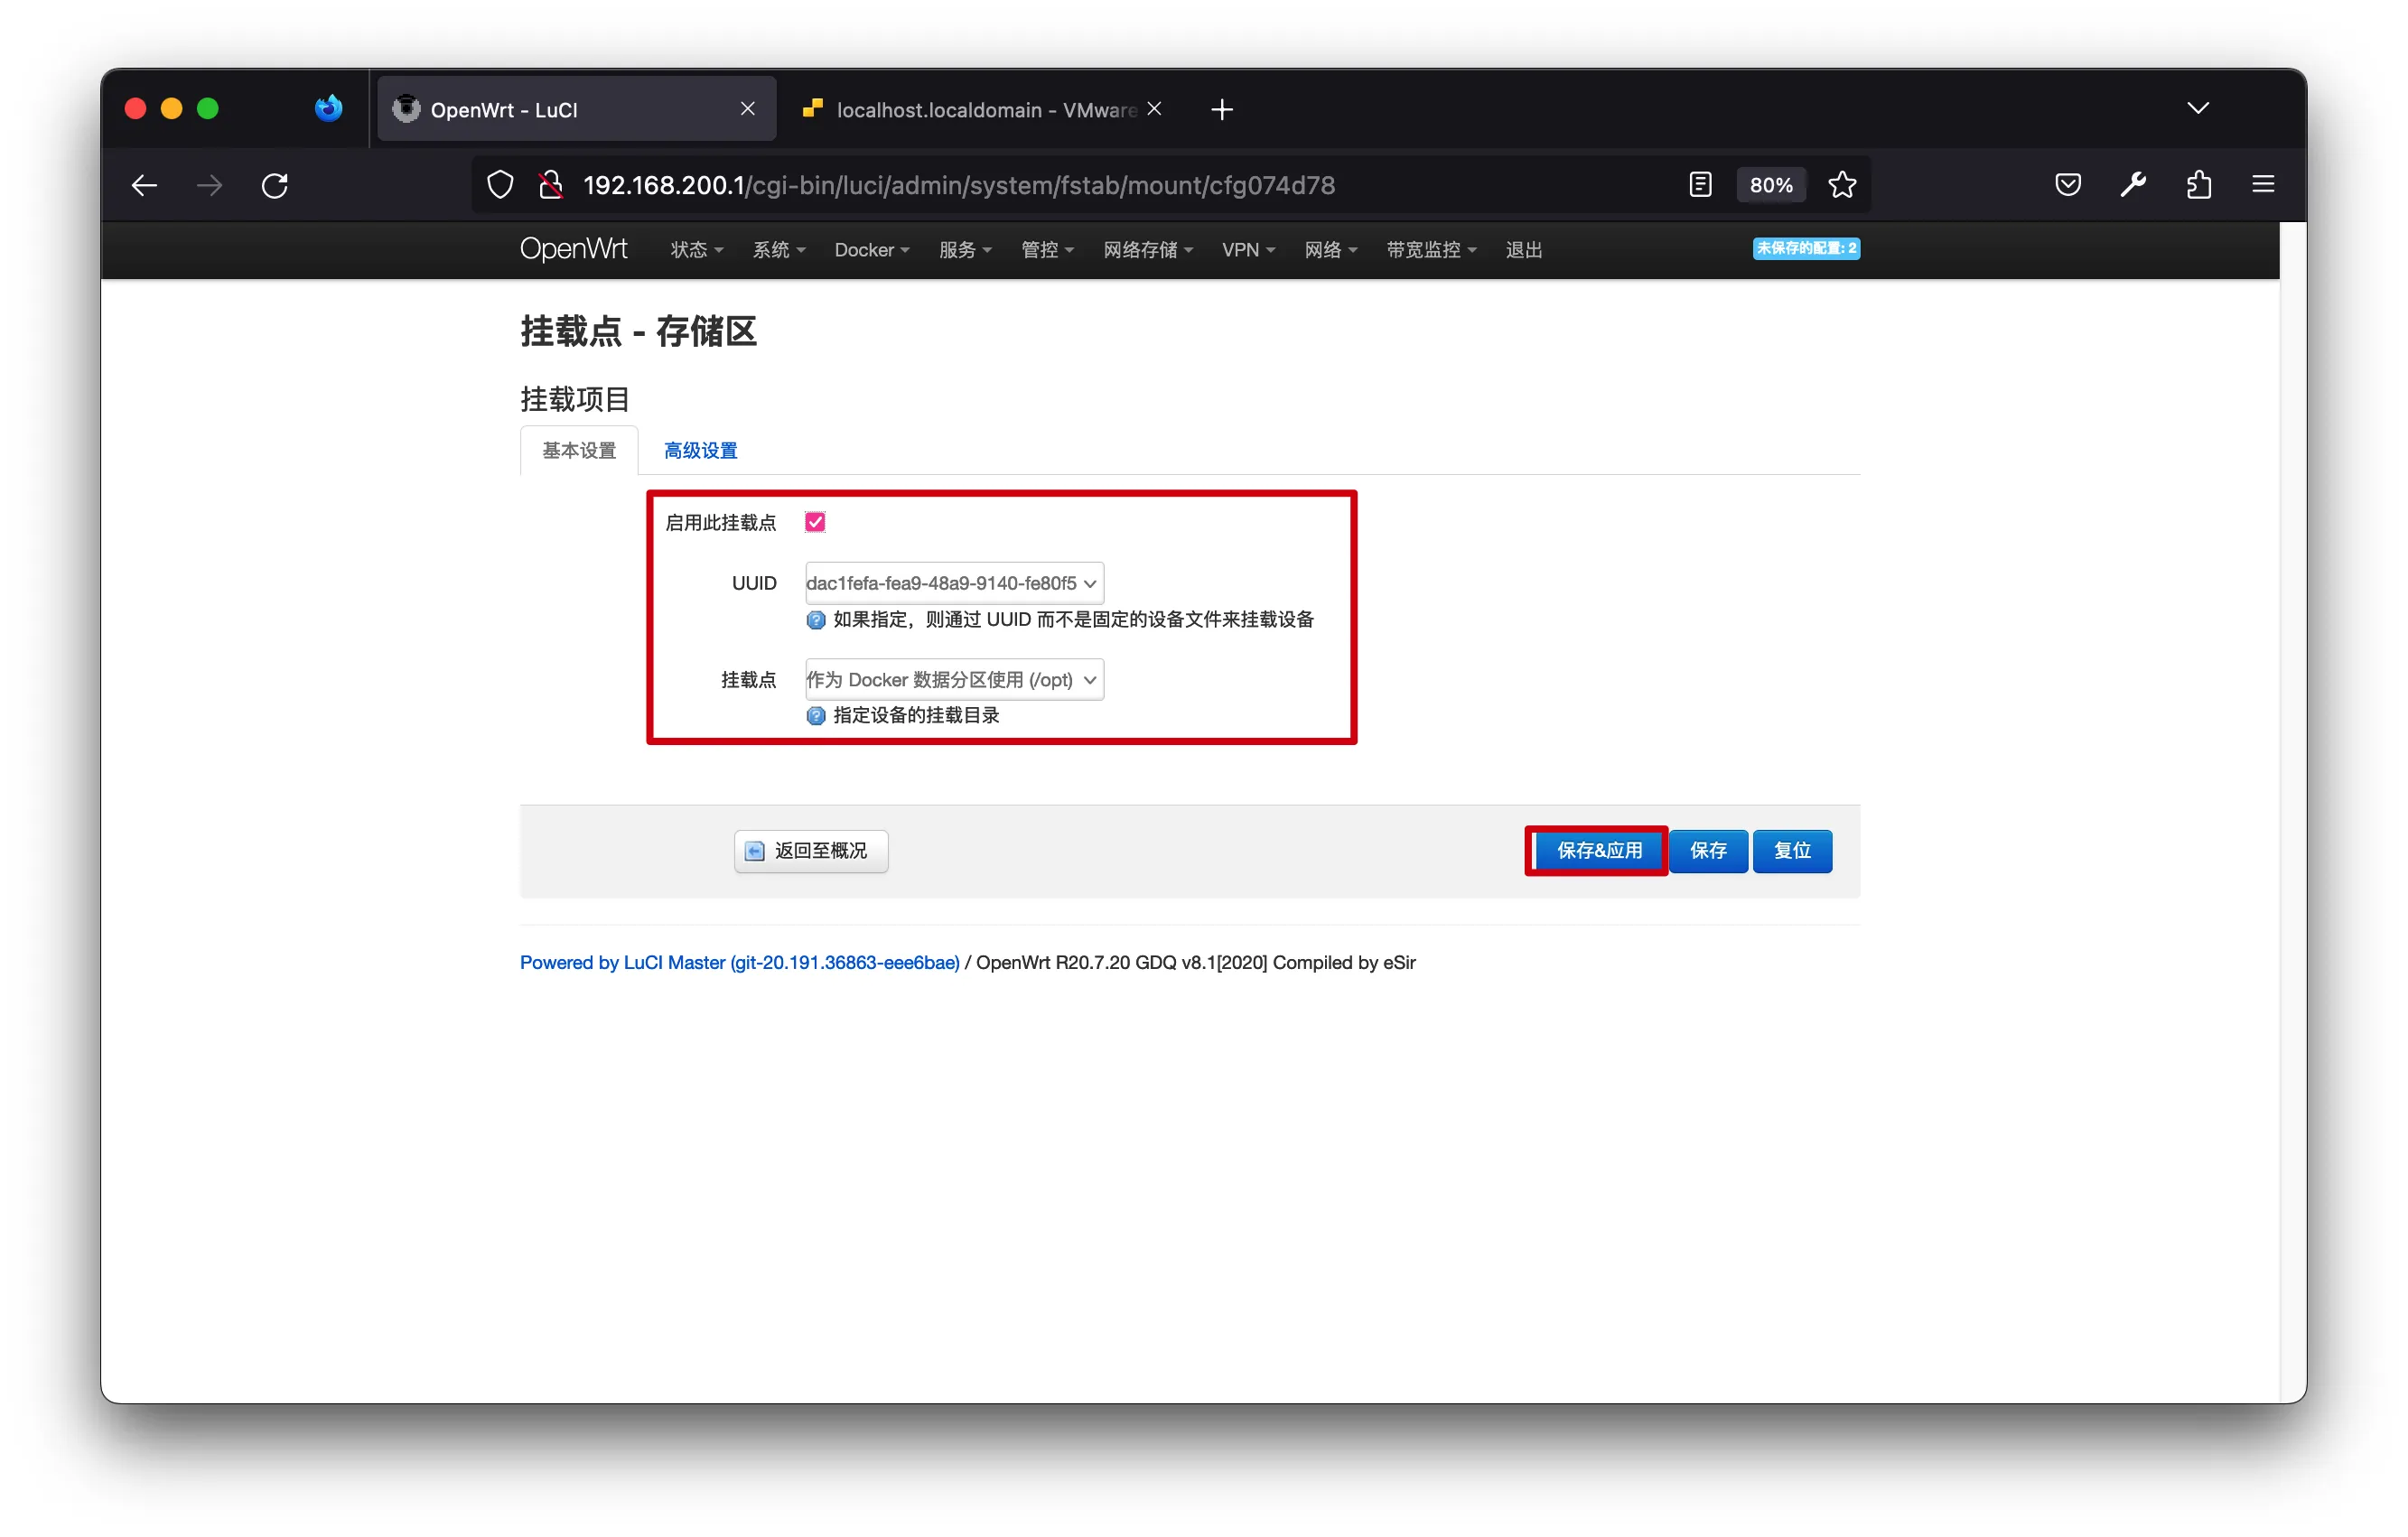Select the 基本设置 tab
The width and height of the screenshot is (2408, 1537).
(x=579, y=451)
